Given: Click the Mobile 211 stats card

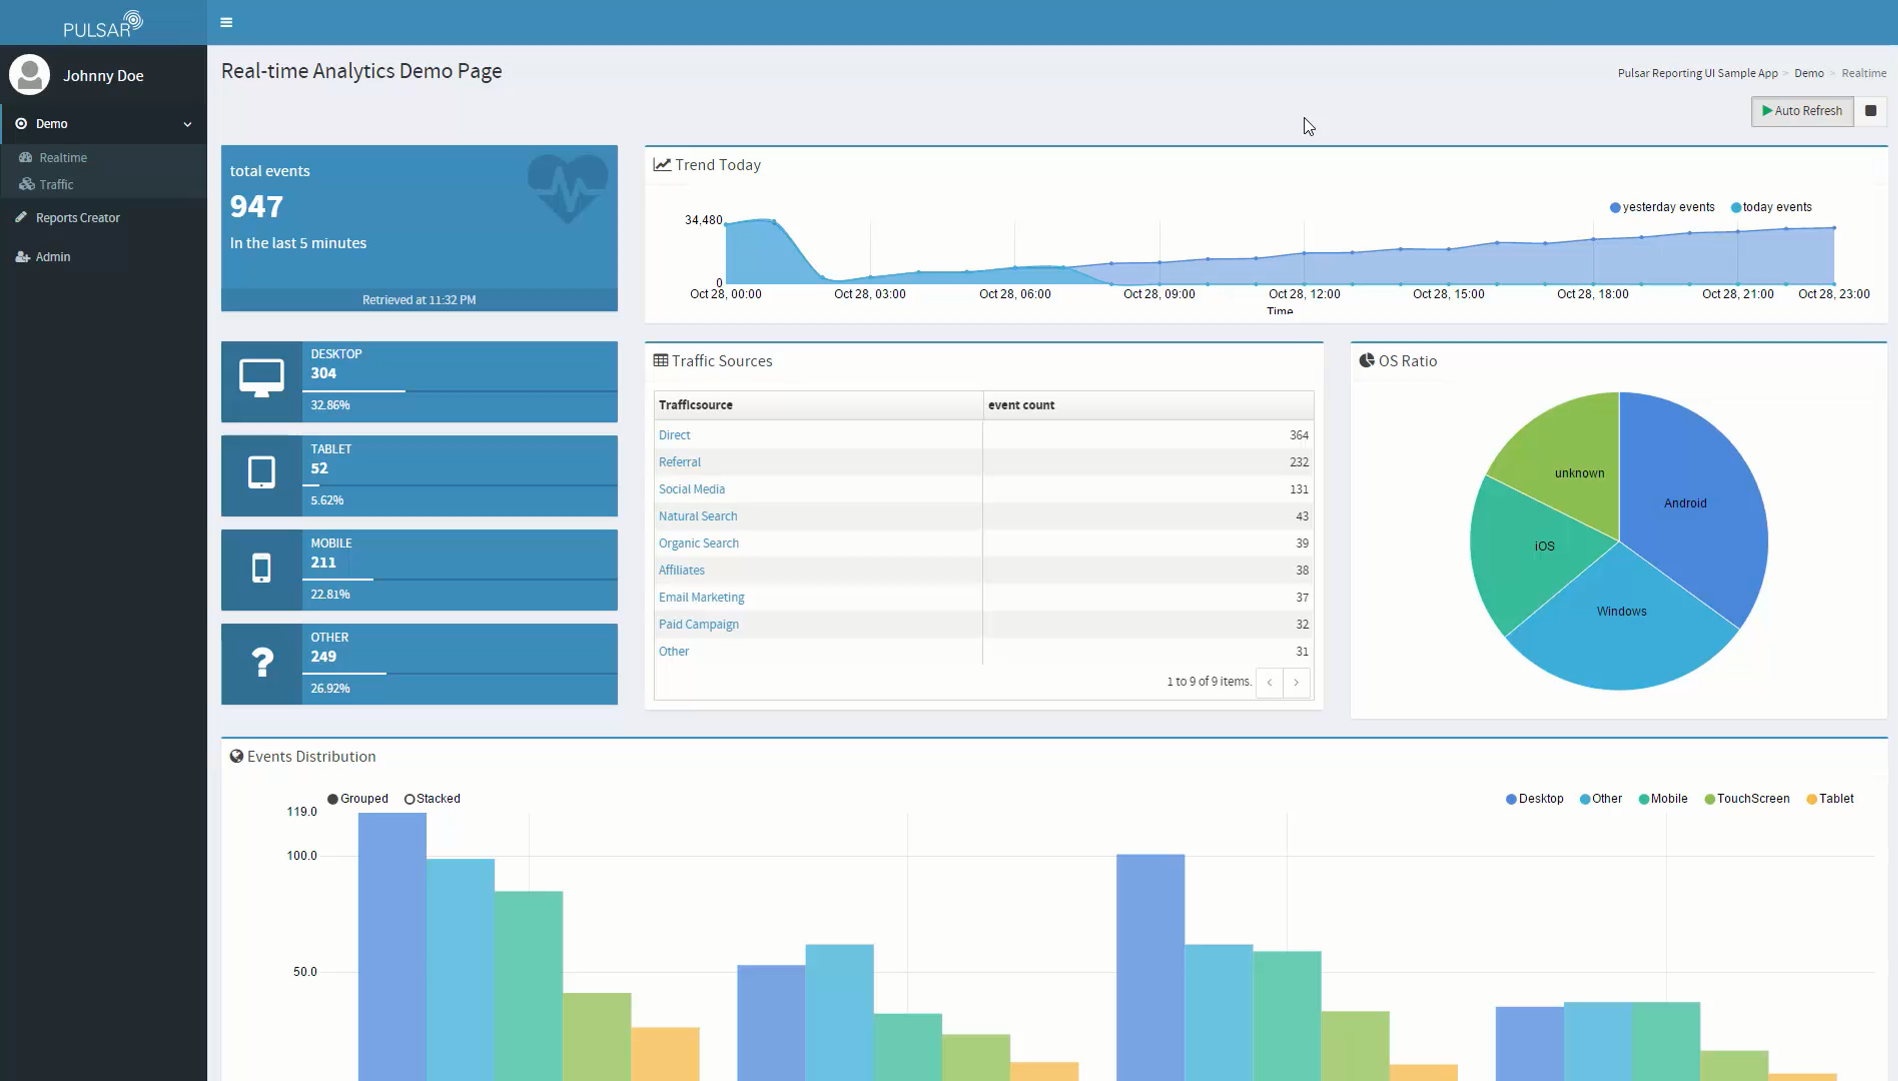Looking at the screenshot, I should click(419, 570).
